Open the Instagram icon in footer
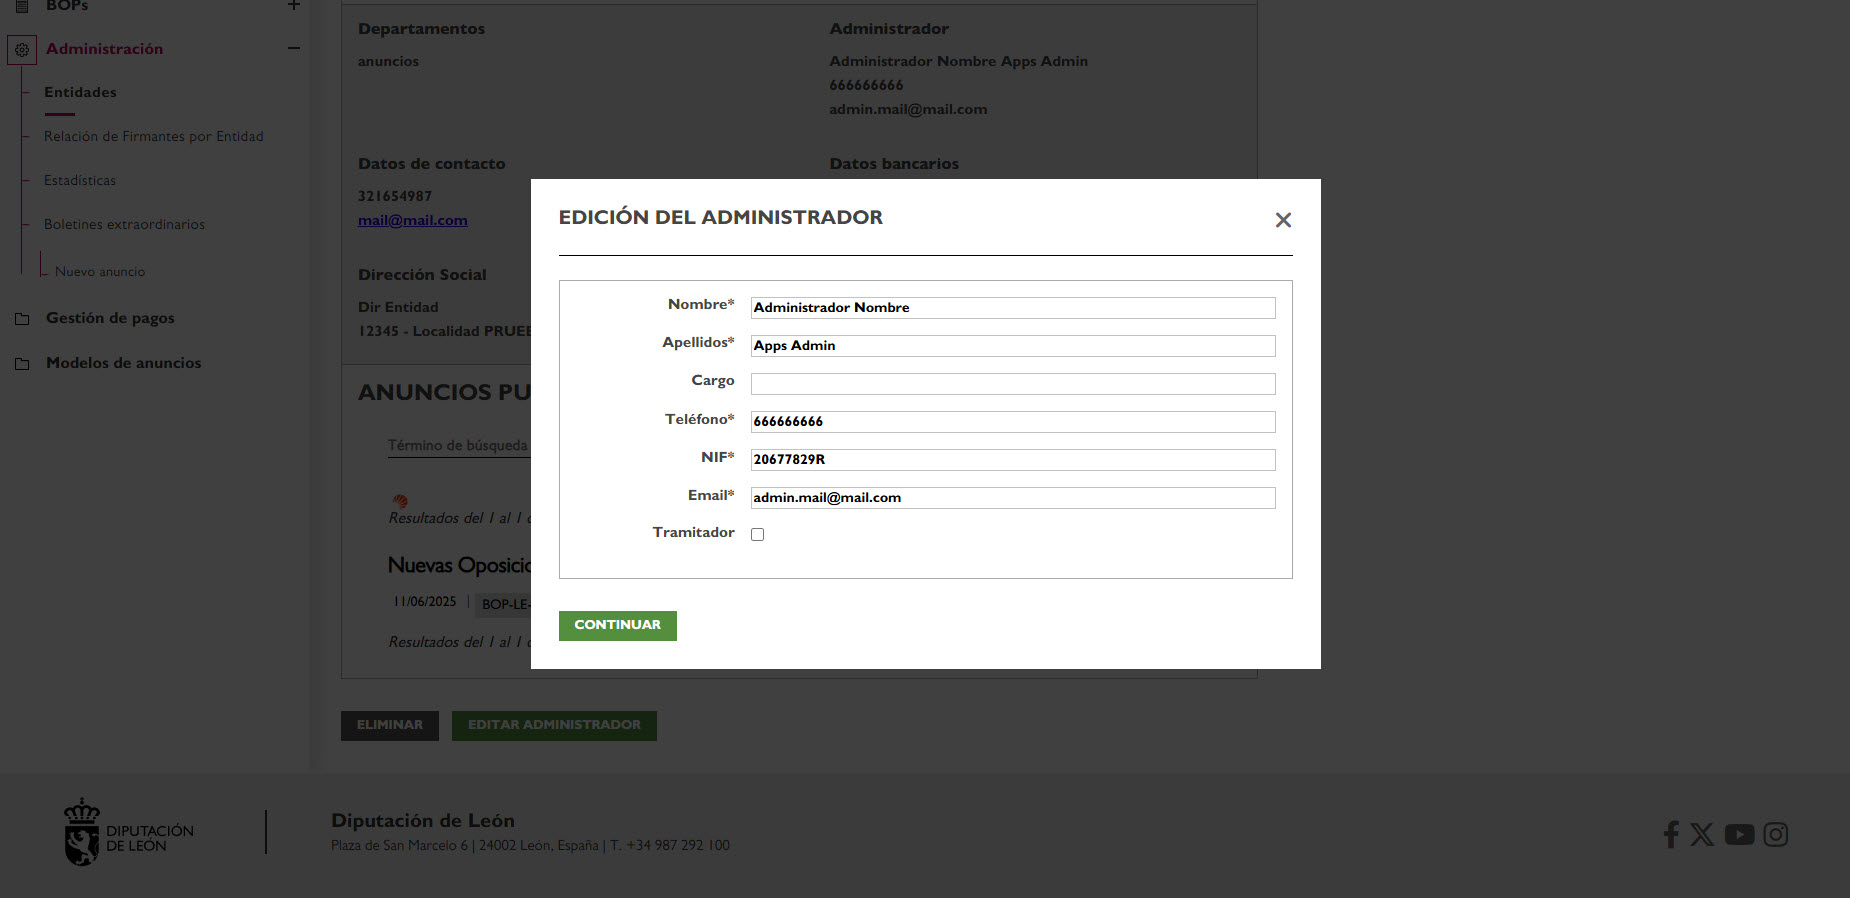 1775,834
